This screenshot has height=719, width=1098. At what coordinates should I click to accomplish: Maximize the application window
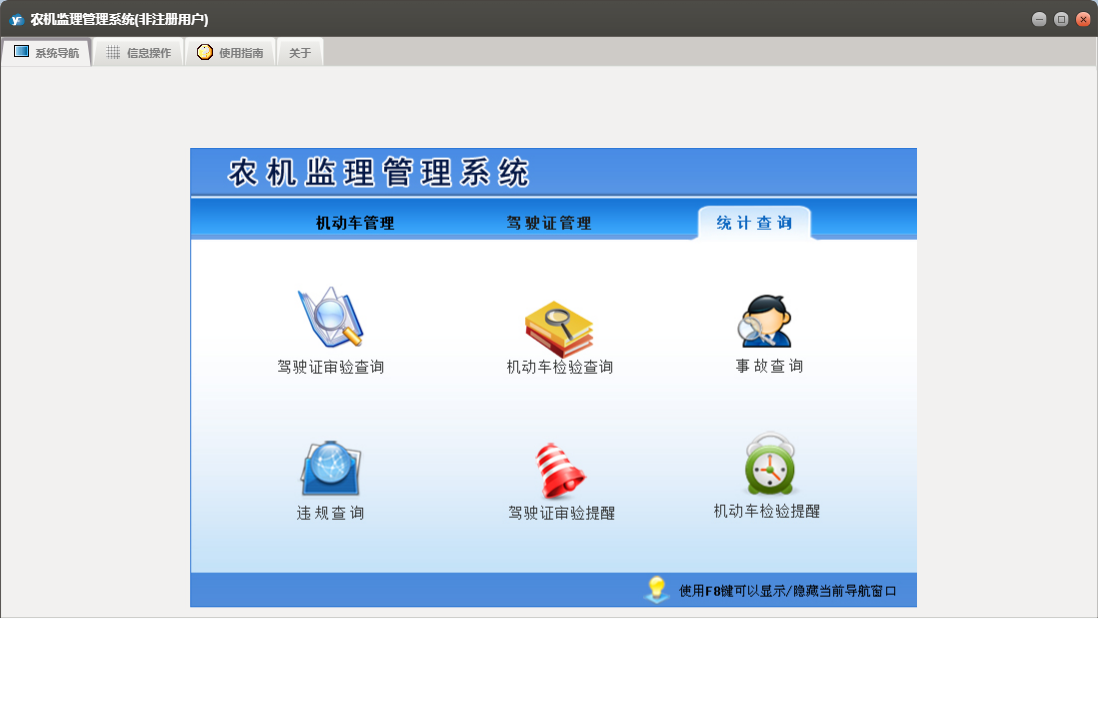point(1061,20)
